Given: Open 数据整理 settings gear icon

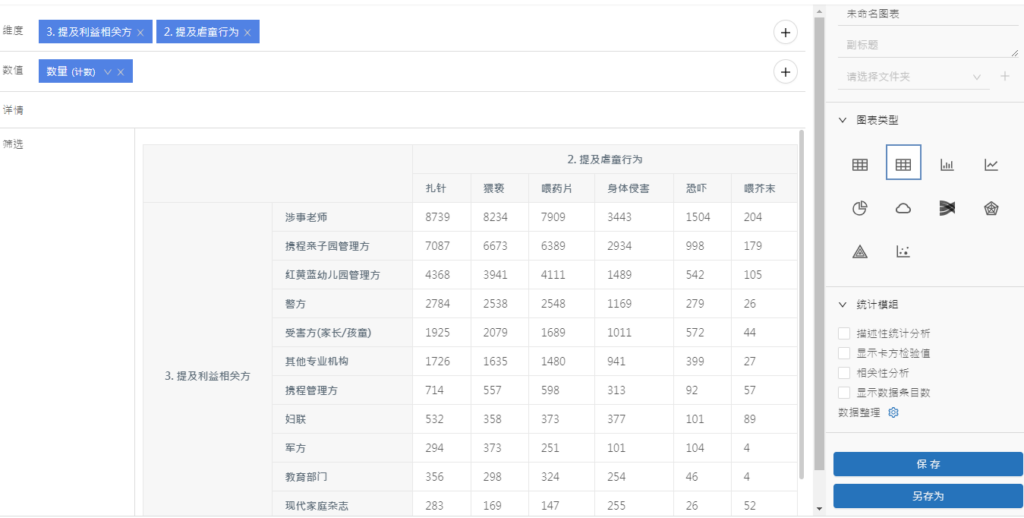Looking at the screenshot, I should pos(894,412).
